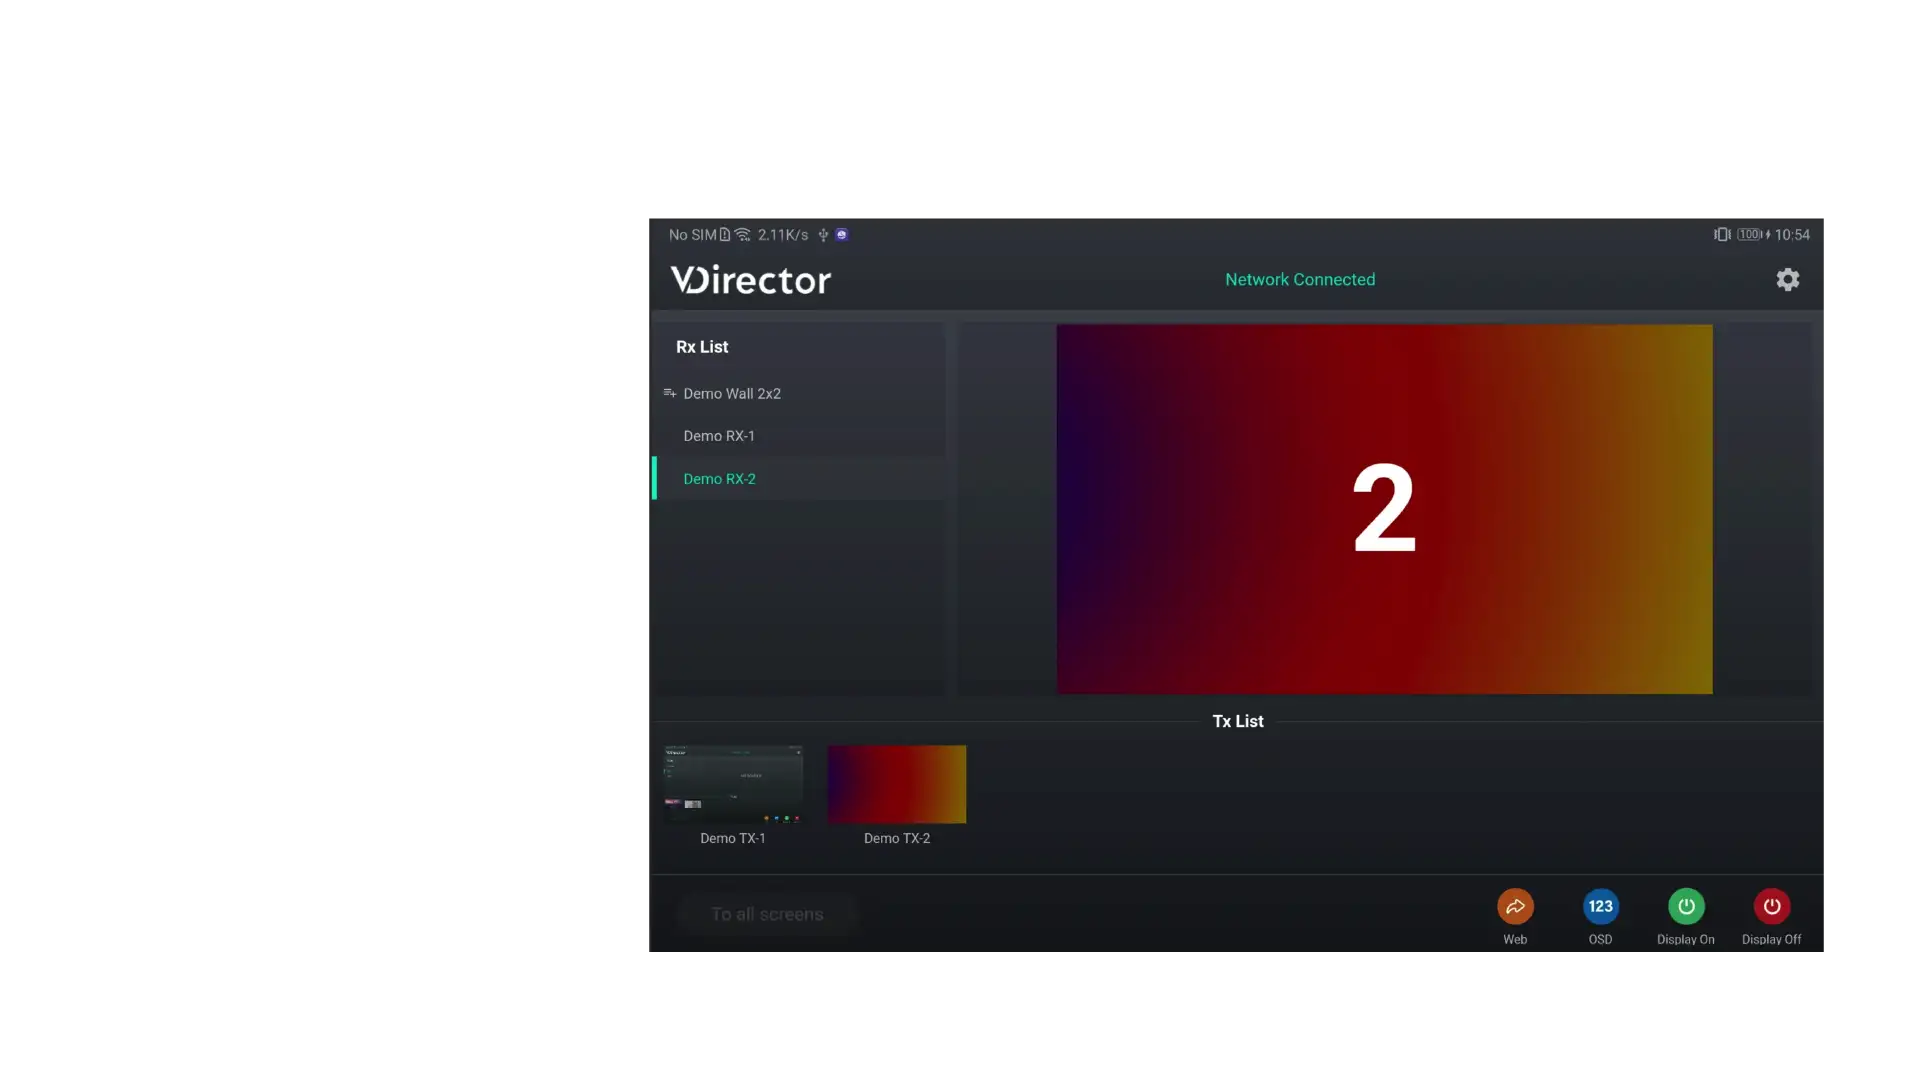This screenshot has height=1080, width=1920.
Task: Click the To all screens button
Action: 767,914
